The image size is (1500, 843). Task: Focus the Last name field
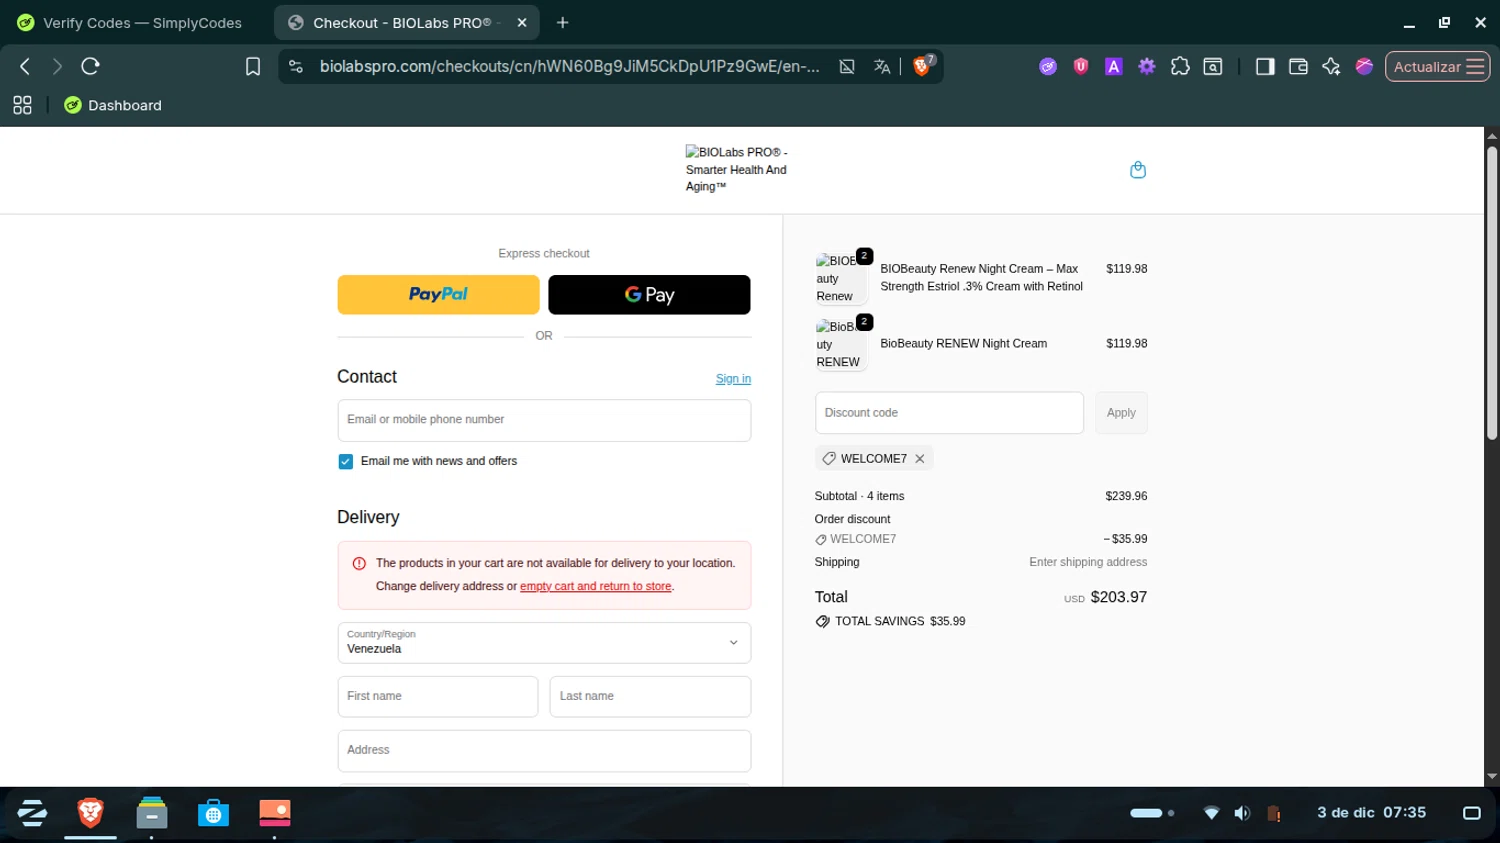tap(650, 697)
